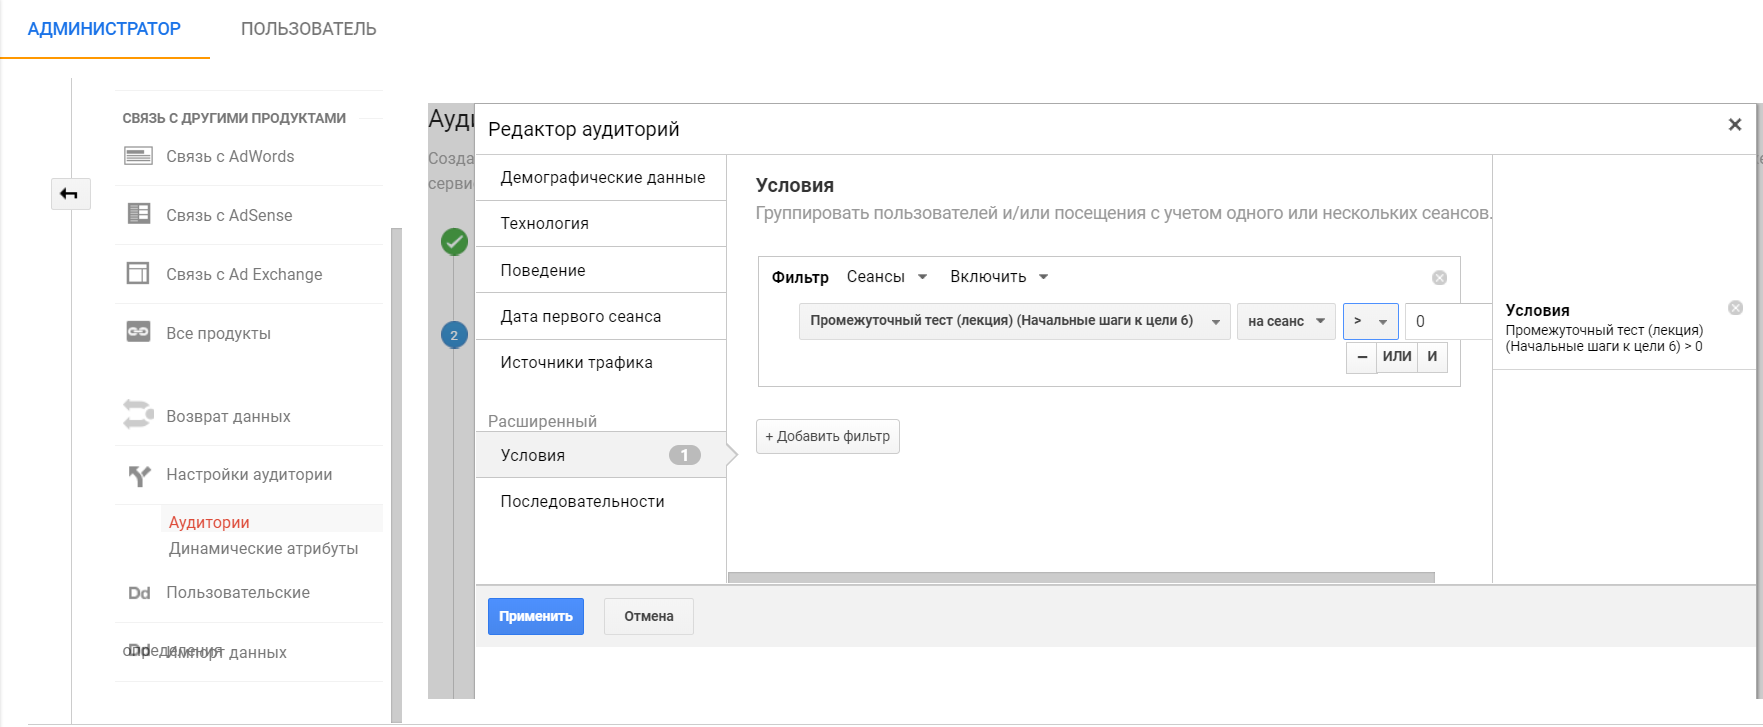Click the green checkmark step indicator
1763x727 pixels.
[454, 241]
